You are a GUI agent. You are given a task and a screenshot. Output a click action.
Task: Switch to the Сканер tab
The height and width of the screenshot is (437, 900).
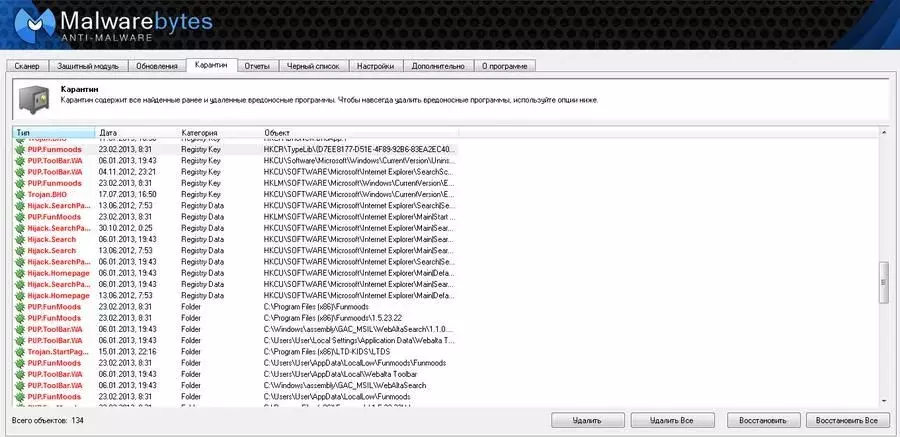tap(27, 66)
